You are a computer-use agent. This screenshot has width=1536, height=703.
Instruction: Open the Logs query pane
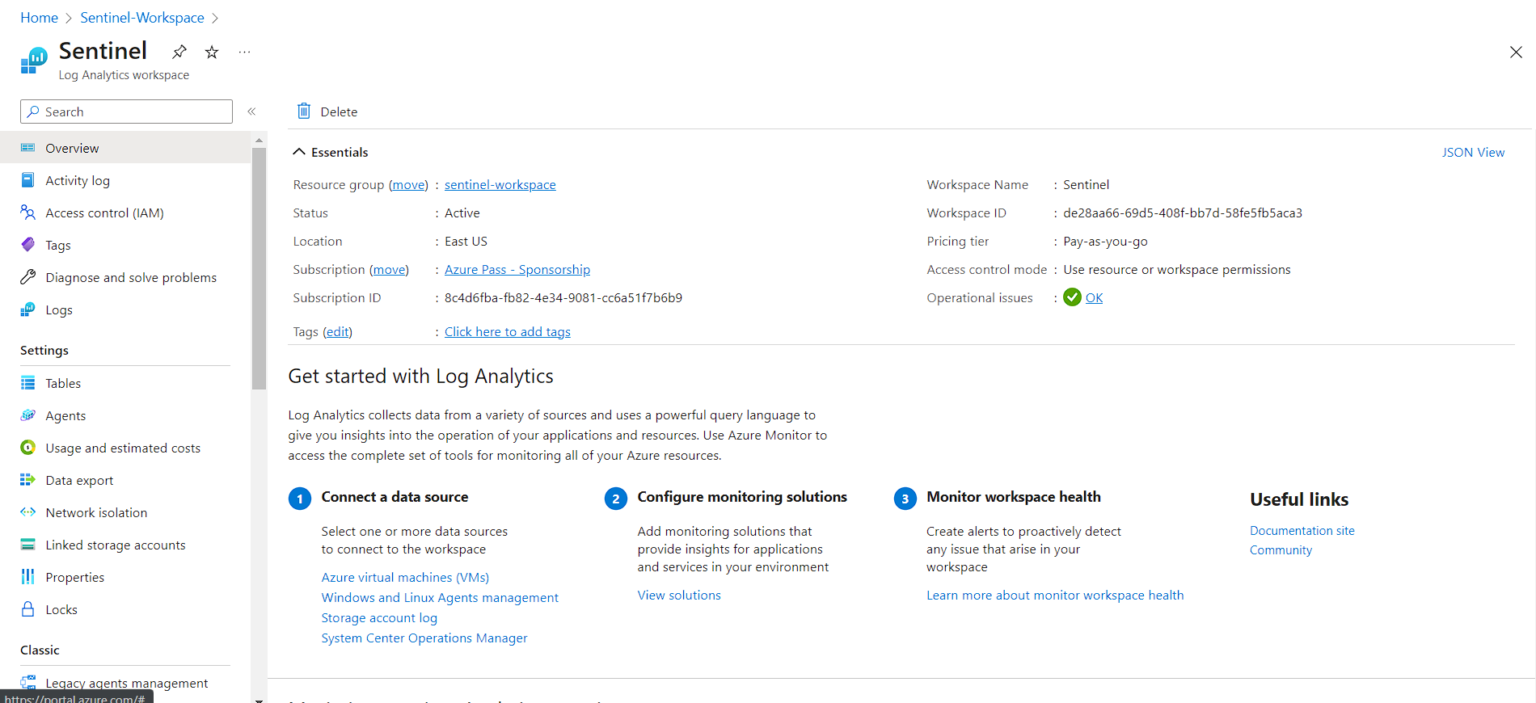[x=59, y=309]
